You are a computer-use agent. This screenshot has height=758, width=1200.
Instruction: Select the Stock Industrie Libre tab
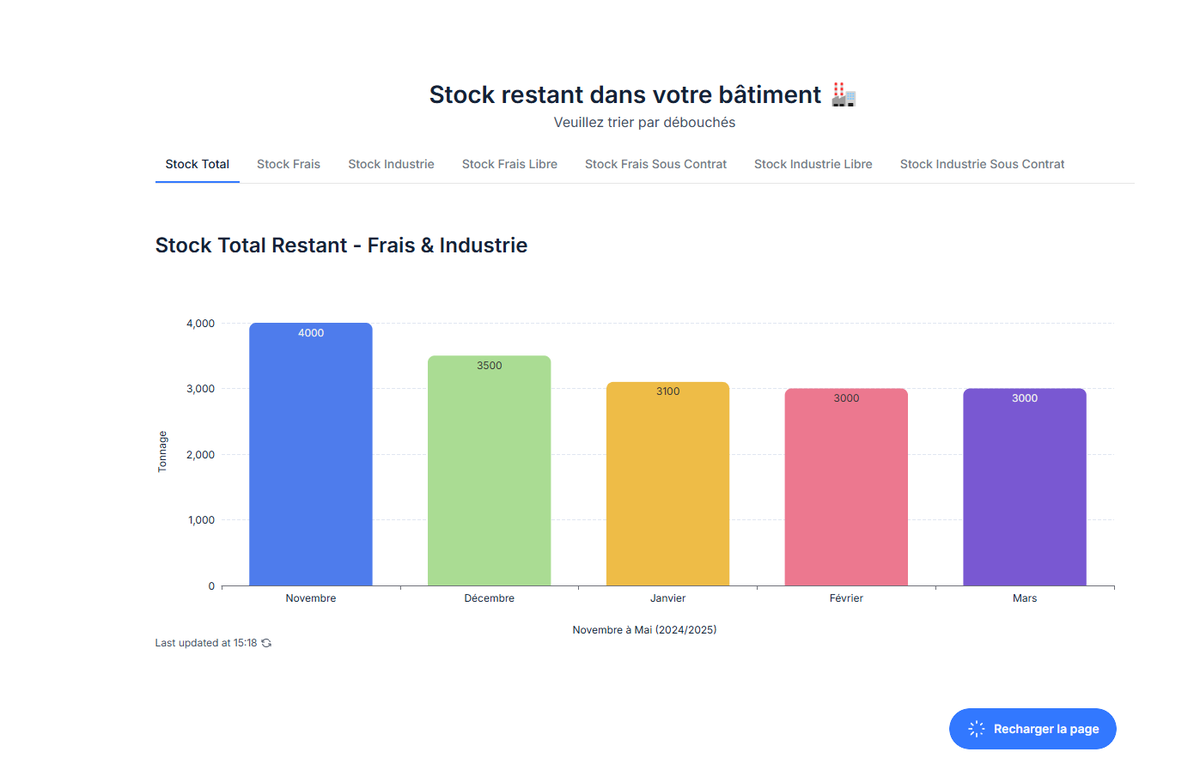point(813,164)
